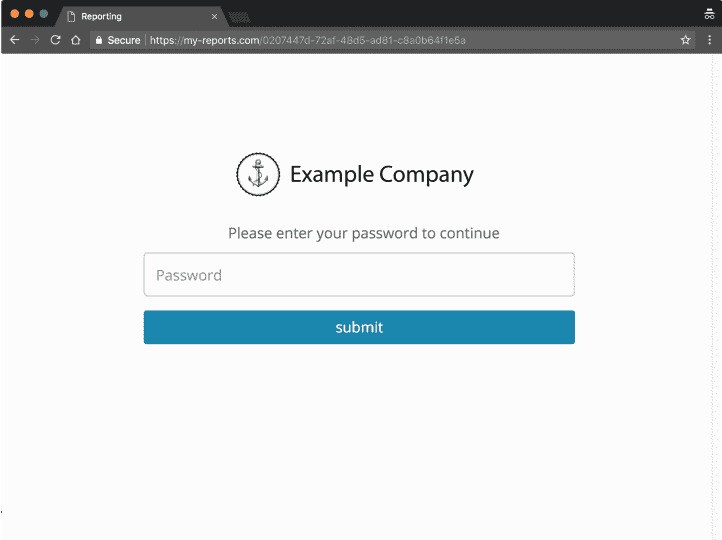
Task: Click the padlock security icon
Action: click(99, 40)
